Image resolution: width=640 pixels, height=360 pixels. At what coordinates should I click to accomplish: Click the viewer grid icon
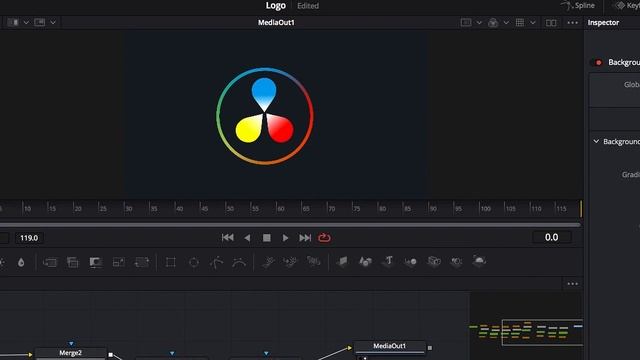(x=520, y=22)
